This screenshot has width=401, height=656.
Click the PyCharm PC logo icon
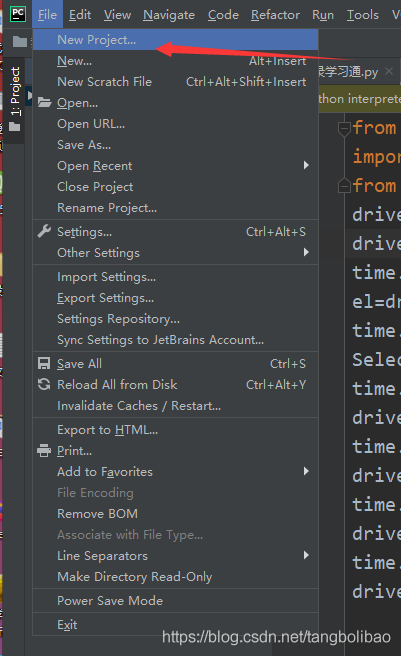pyautogui.click(x=18, y=14)
